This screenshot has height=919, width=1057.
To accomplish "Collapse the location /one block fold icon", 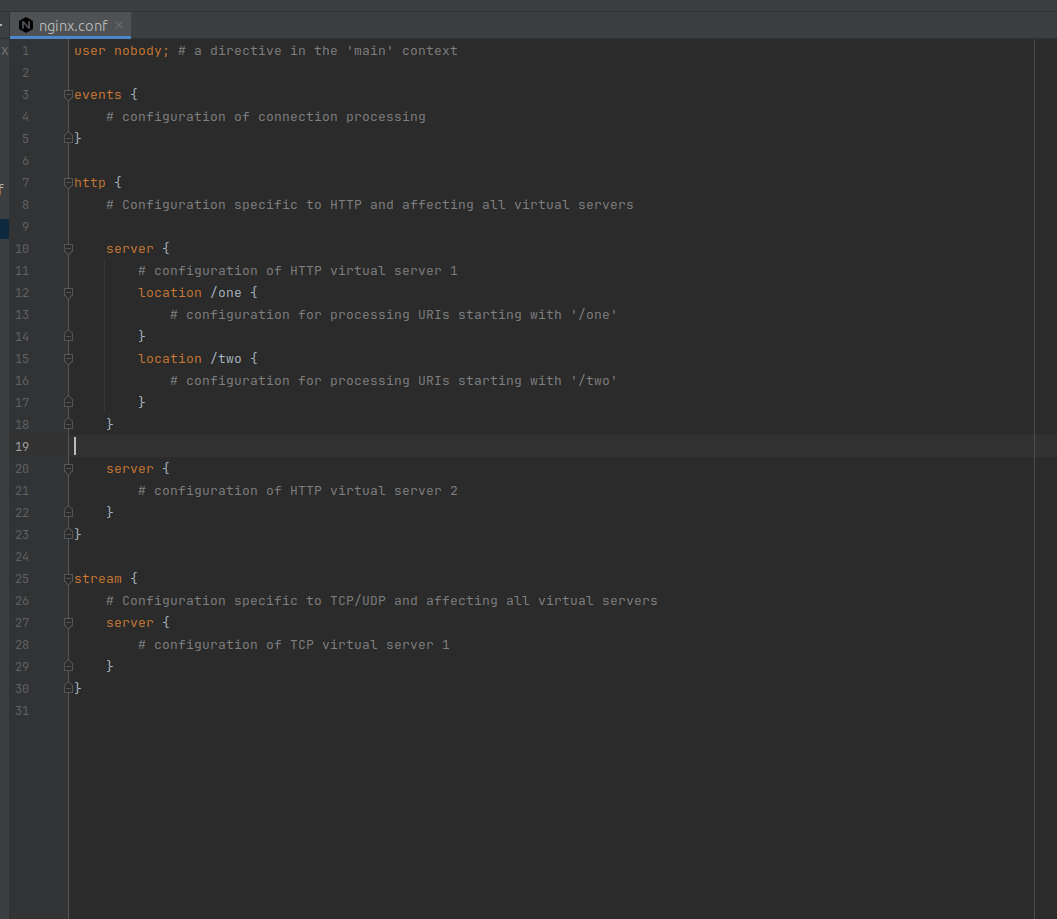I will click(x=67, y=292).
